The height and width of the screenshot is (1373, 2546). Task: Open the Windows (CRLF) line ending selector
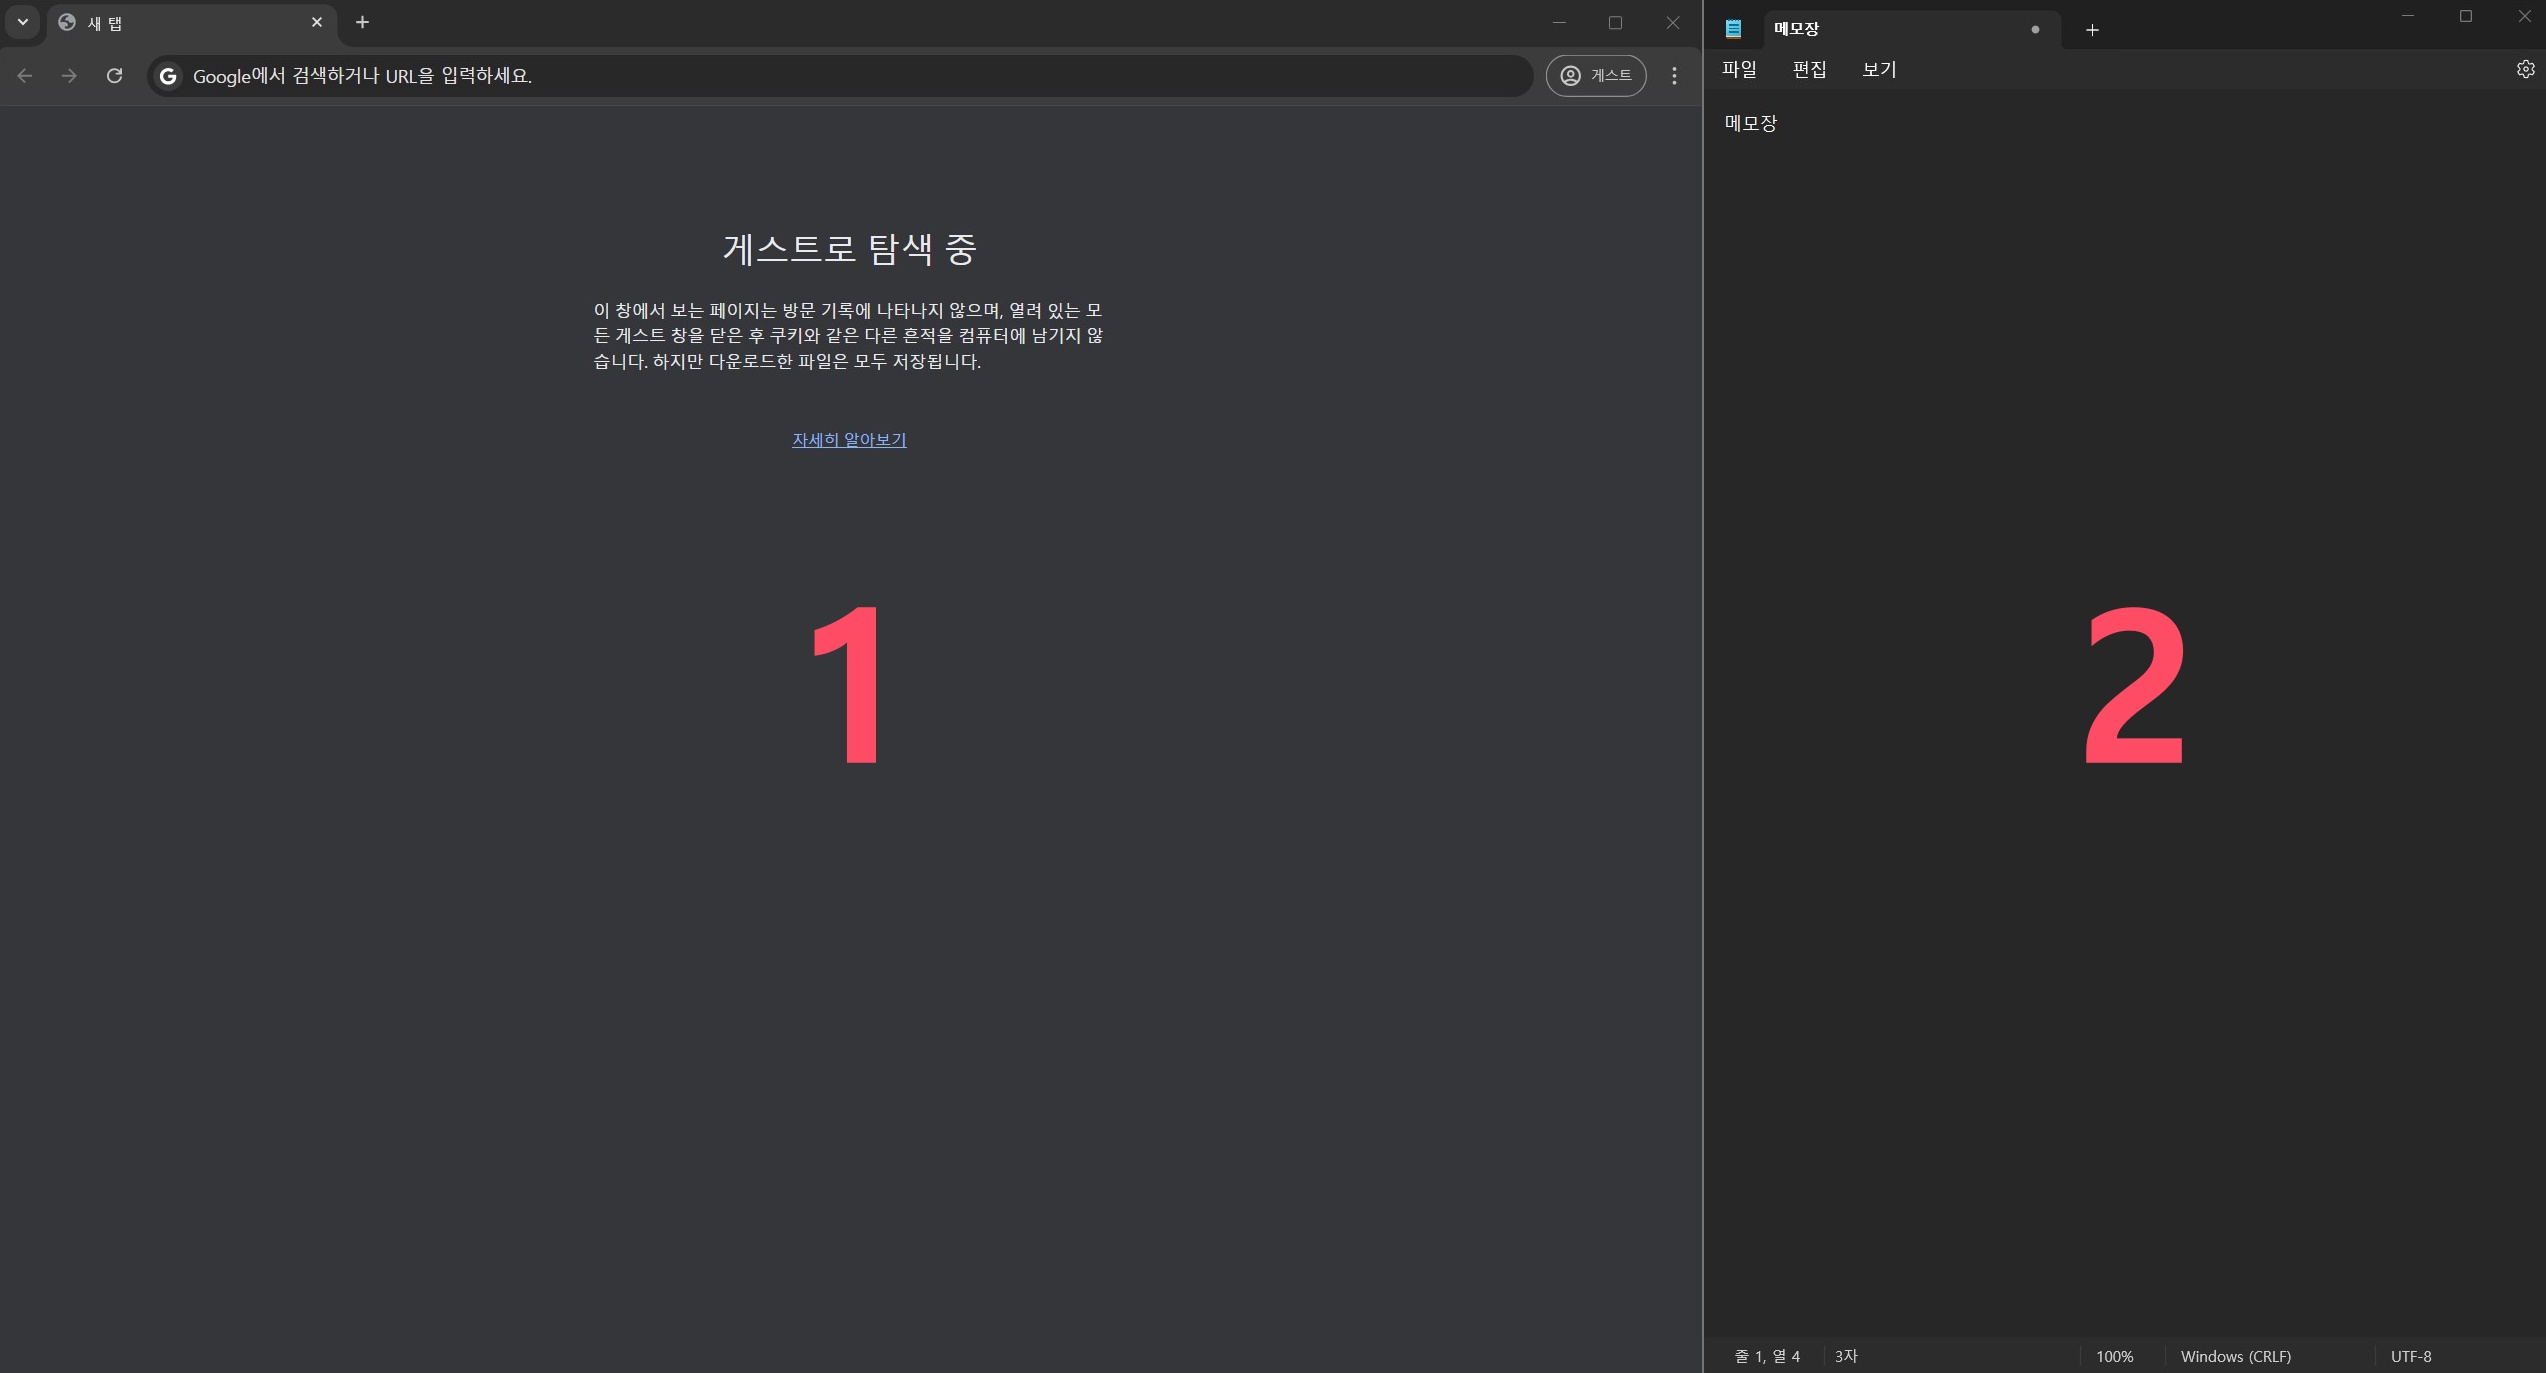pyautogui.click(x=2235, y=1356)
